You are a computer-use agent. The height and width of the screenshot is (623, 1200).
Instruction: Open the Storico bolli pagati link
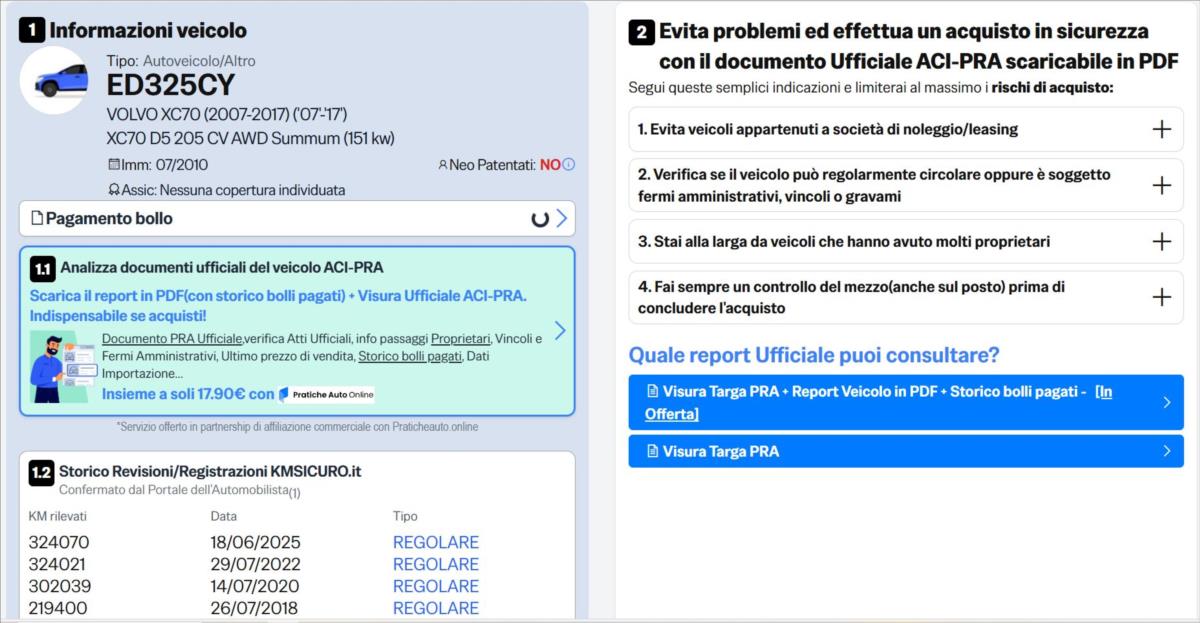[x=410, y=355]
